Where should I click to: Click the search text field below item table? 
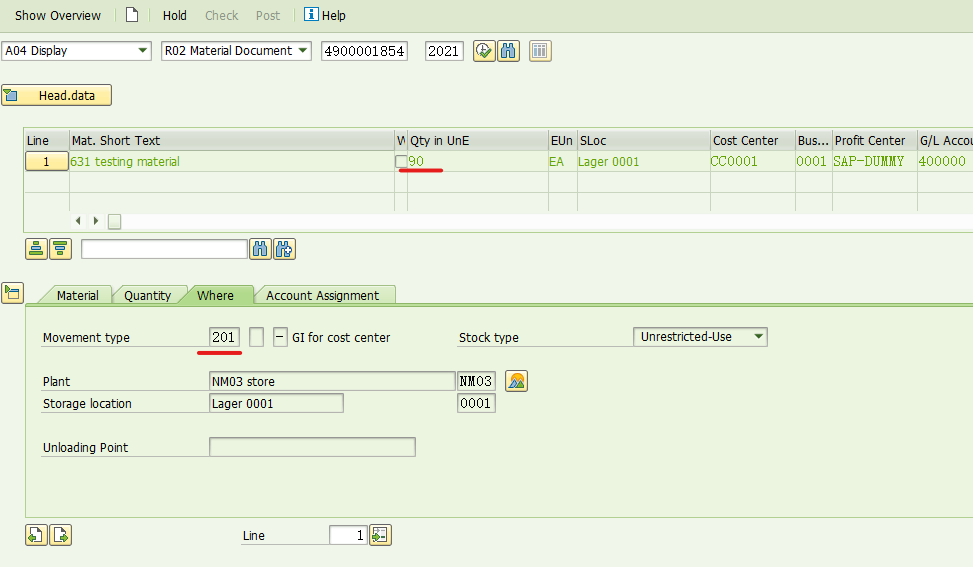point(164,249)
